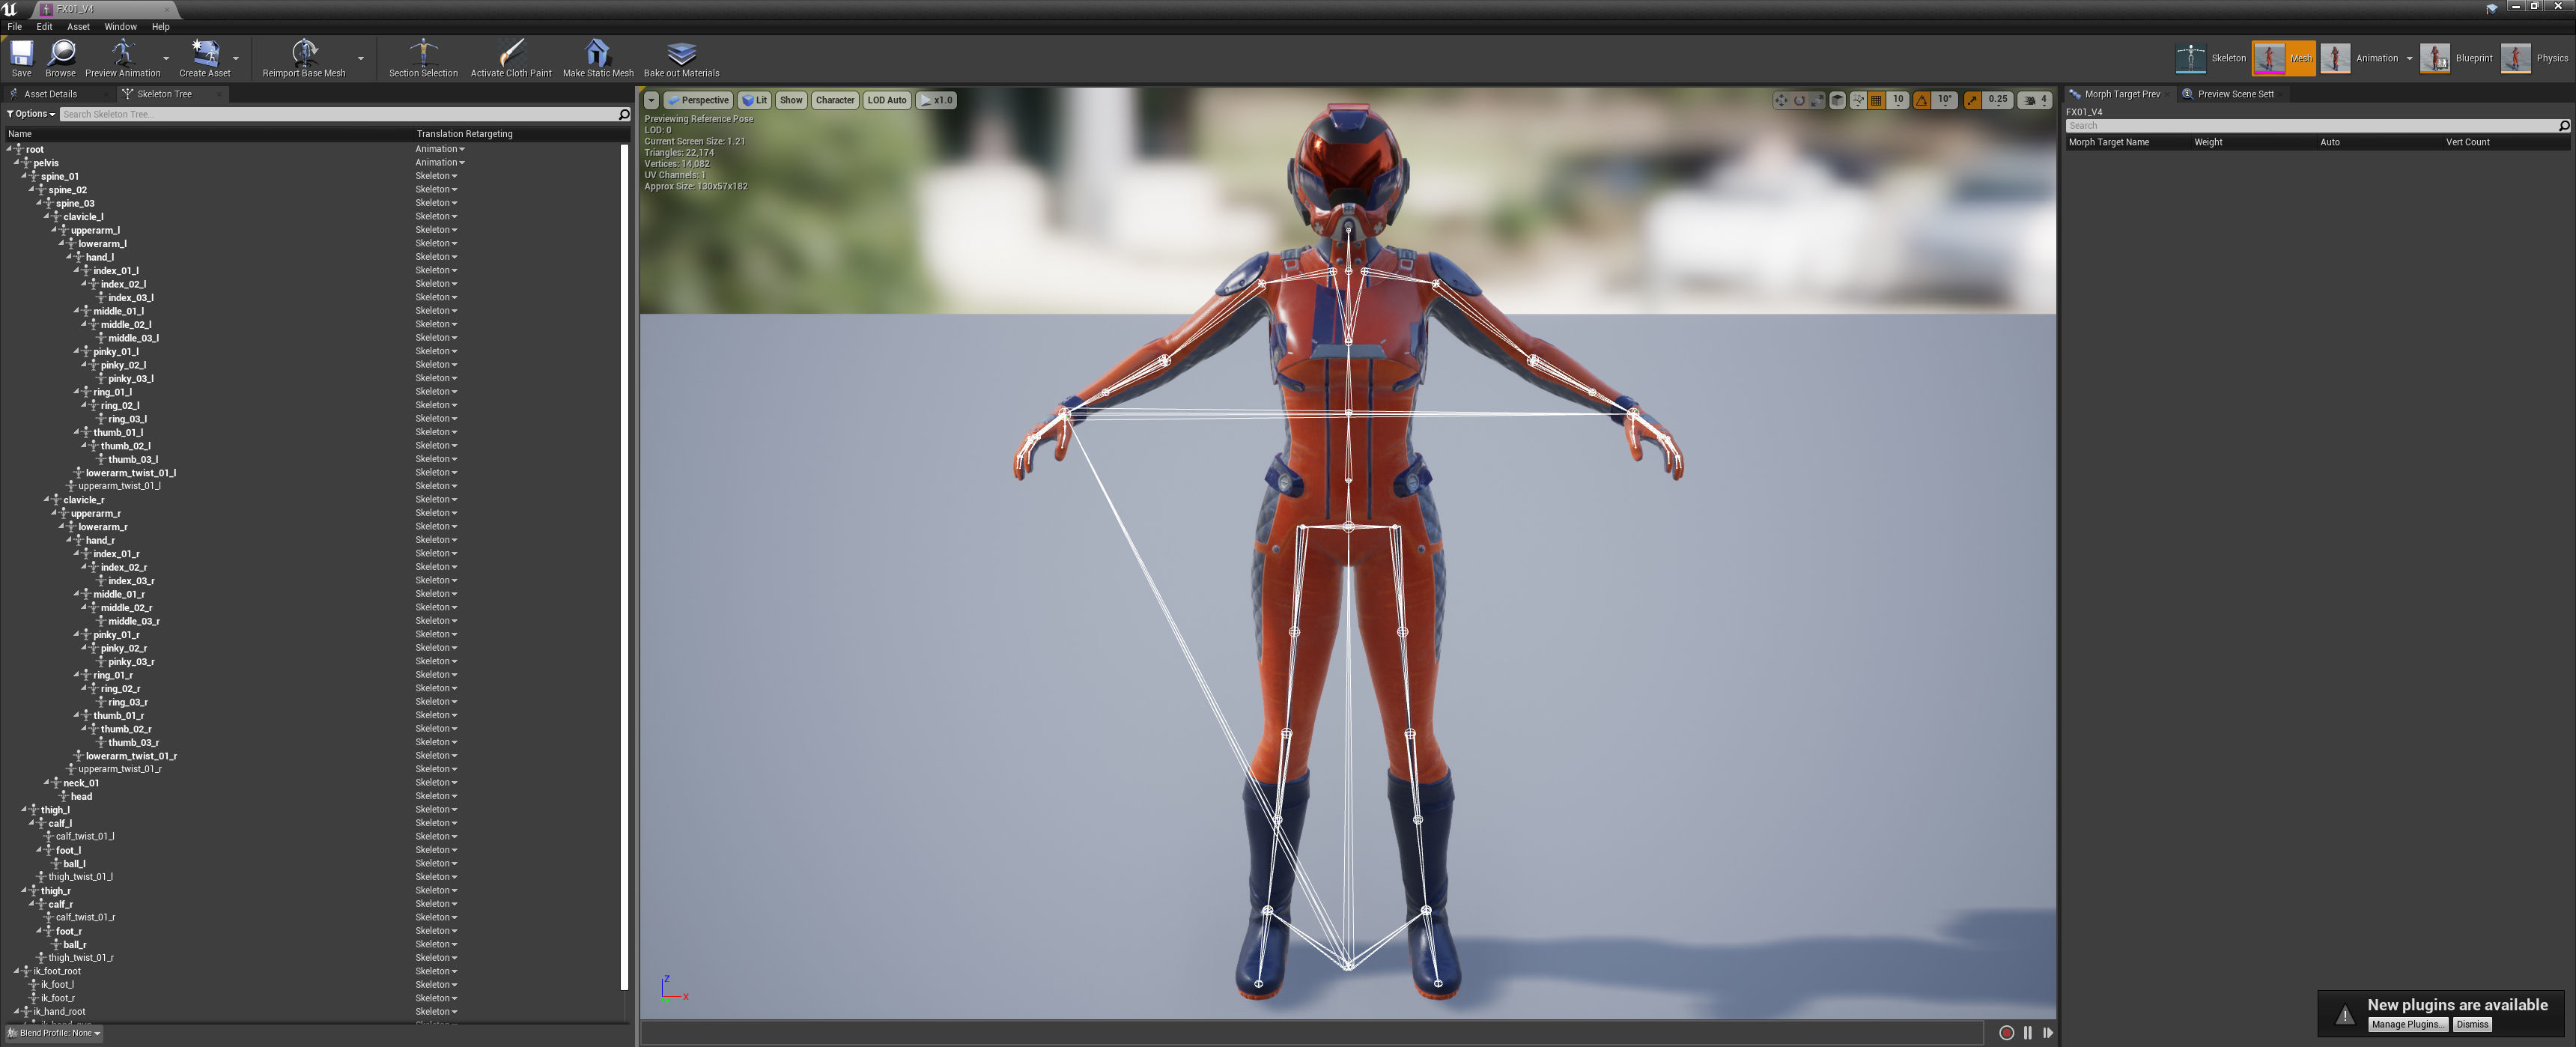Image resolution: width=2576 pixels, height=1047 pixels.
Task: Click the Reimport Base Mesh icon
Action: point(304,53)
